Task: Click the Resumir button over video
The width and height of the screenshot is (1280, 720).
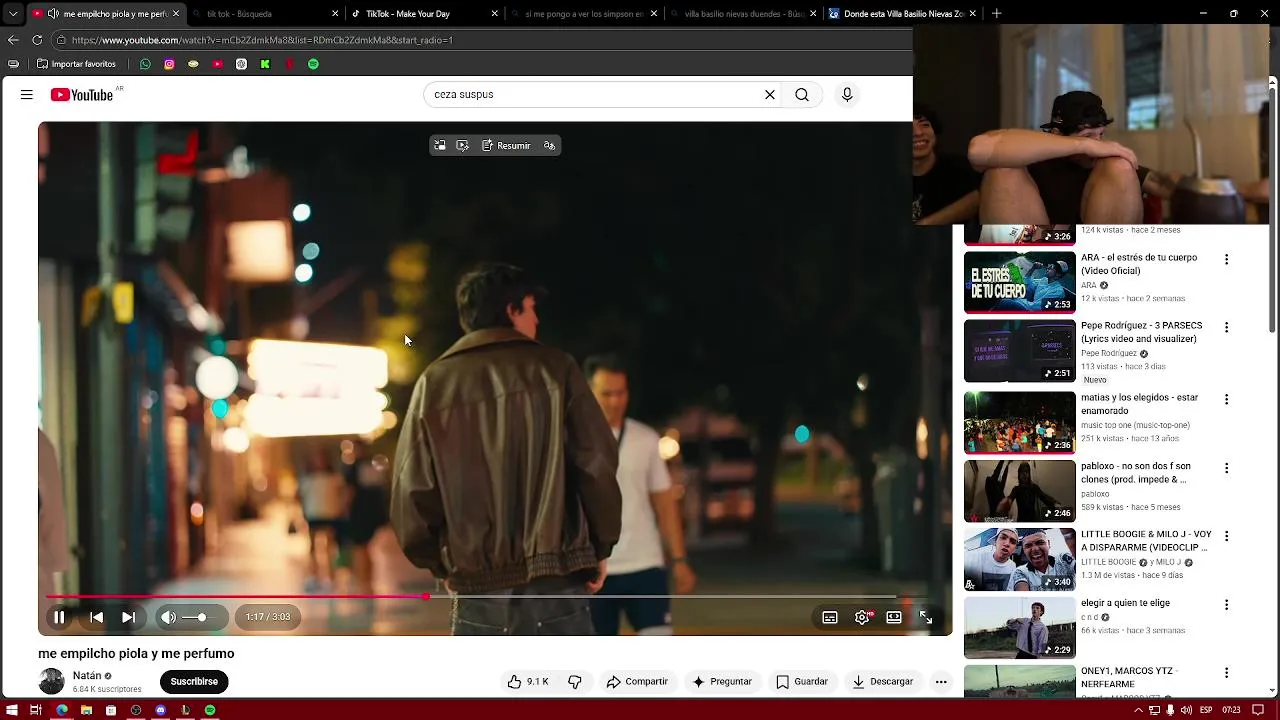Action: click(x=506, y=146)
